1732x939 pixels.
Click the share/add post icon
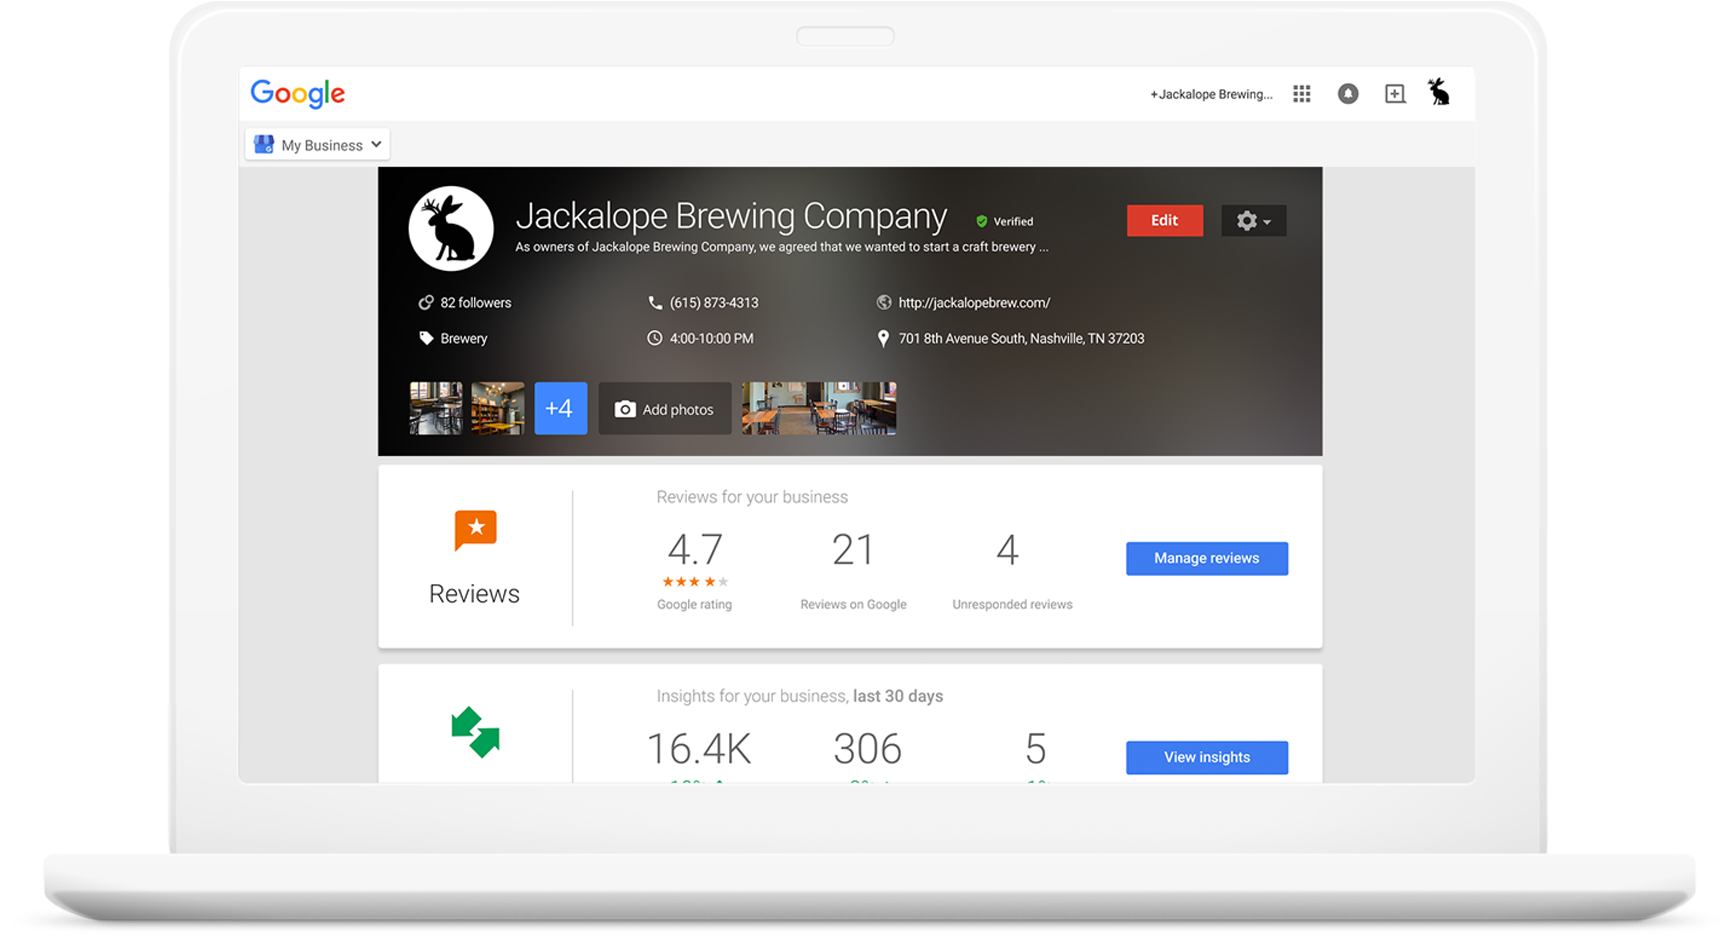coord(1395,94)
